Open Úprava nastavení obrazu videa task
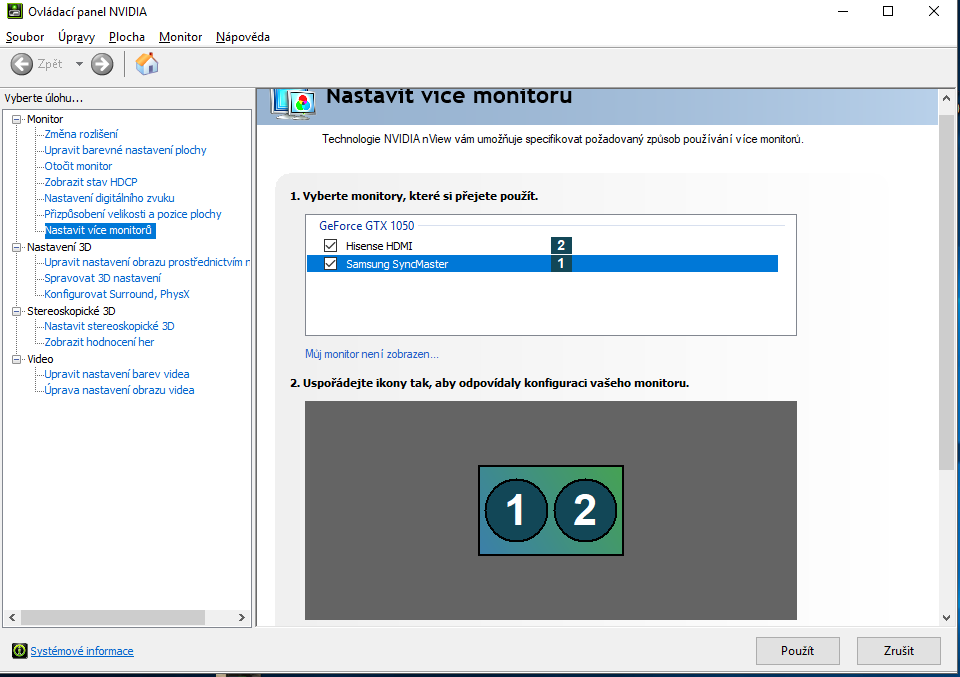The image size is (960, 677). [119, 389]
